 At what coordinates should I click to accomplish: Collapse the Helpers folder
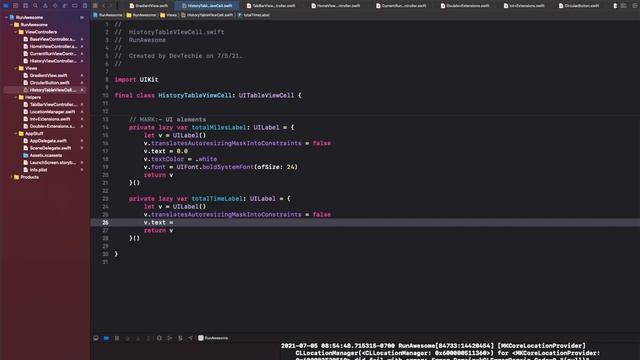(x=16, y=97)
